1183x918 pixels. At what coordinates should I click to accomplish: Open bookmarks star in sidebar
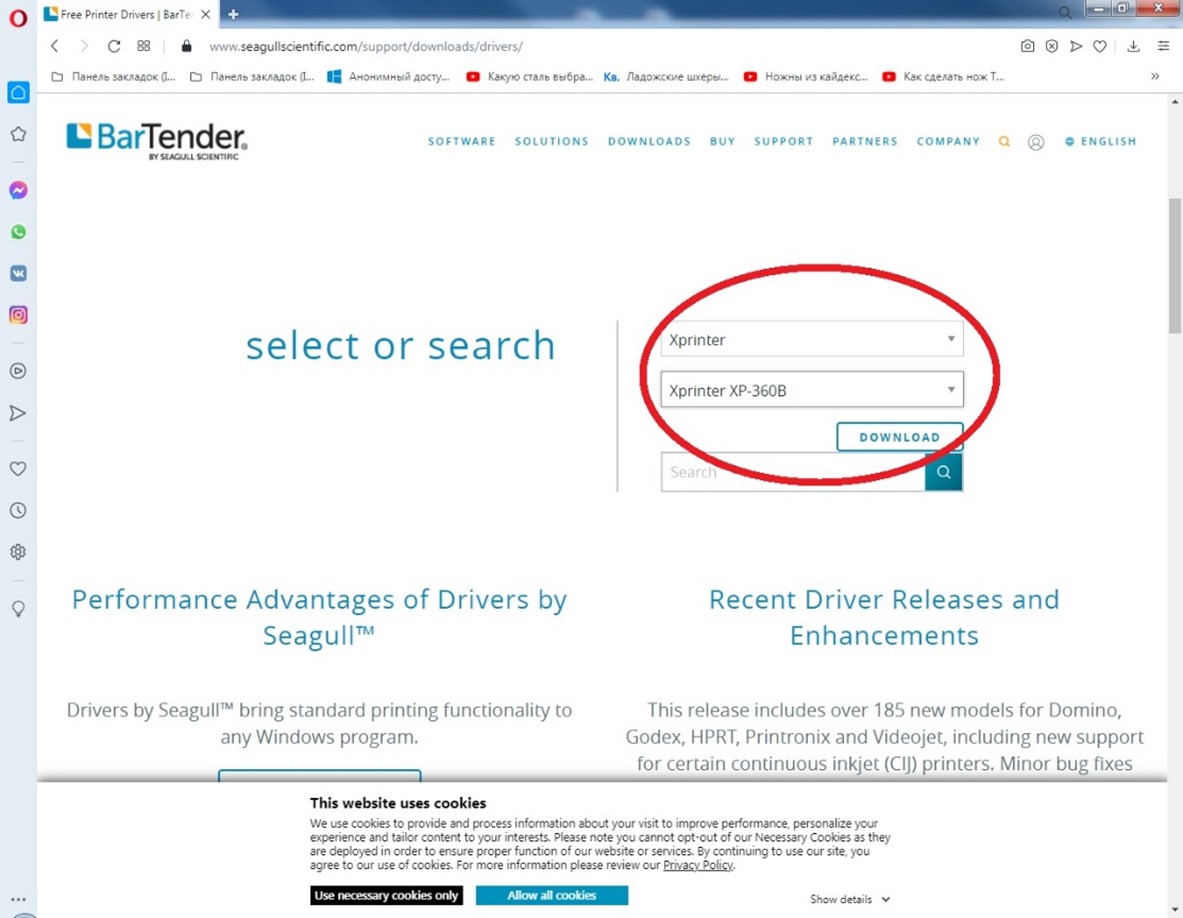click(18, 134)
